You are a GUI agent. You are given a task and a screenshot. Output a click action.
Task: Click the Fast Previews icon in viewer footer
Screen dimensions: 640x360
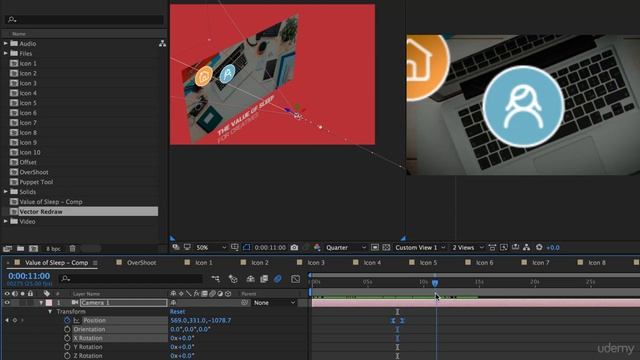tap(504, 247)
